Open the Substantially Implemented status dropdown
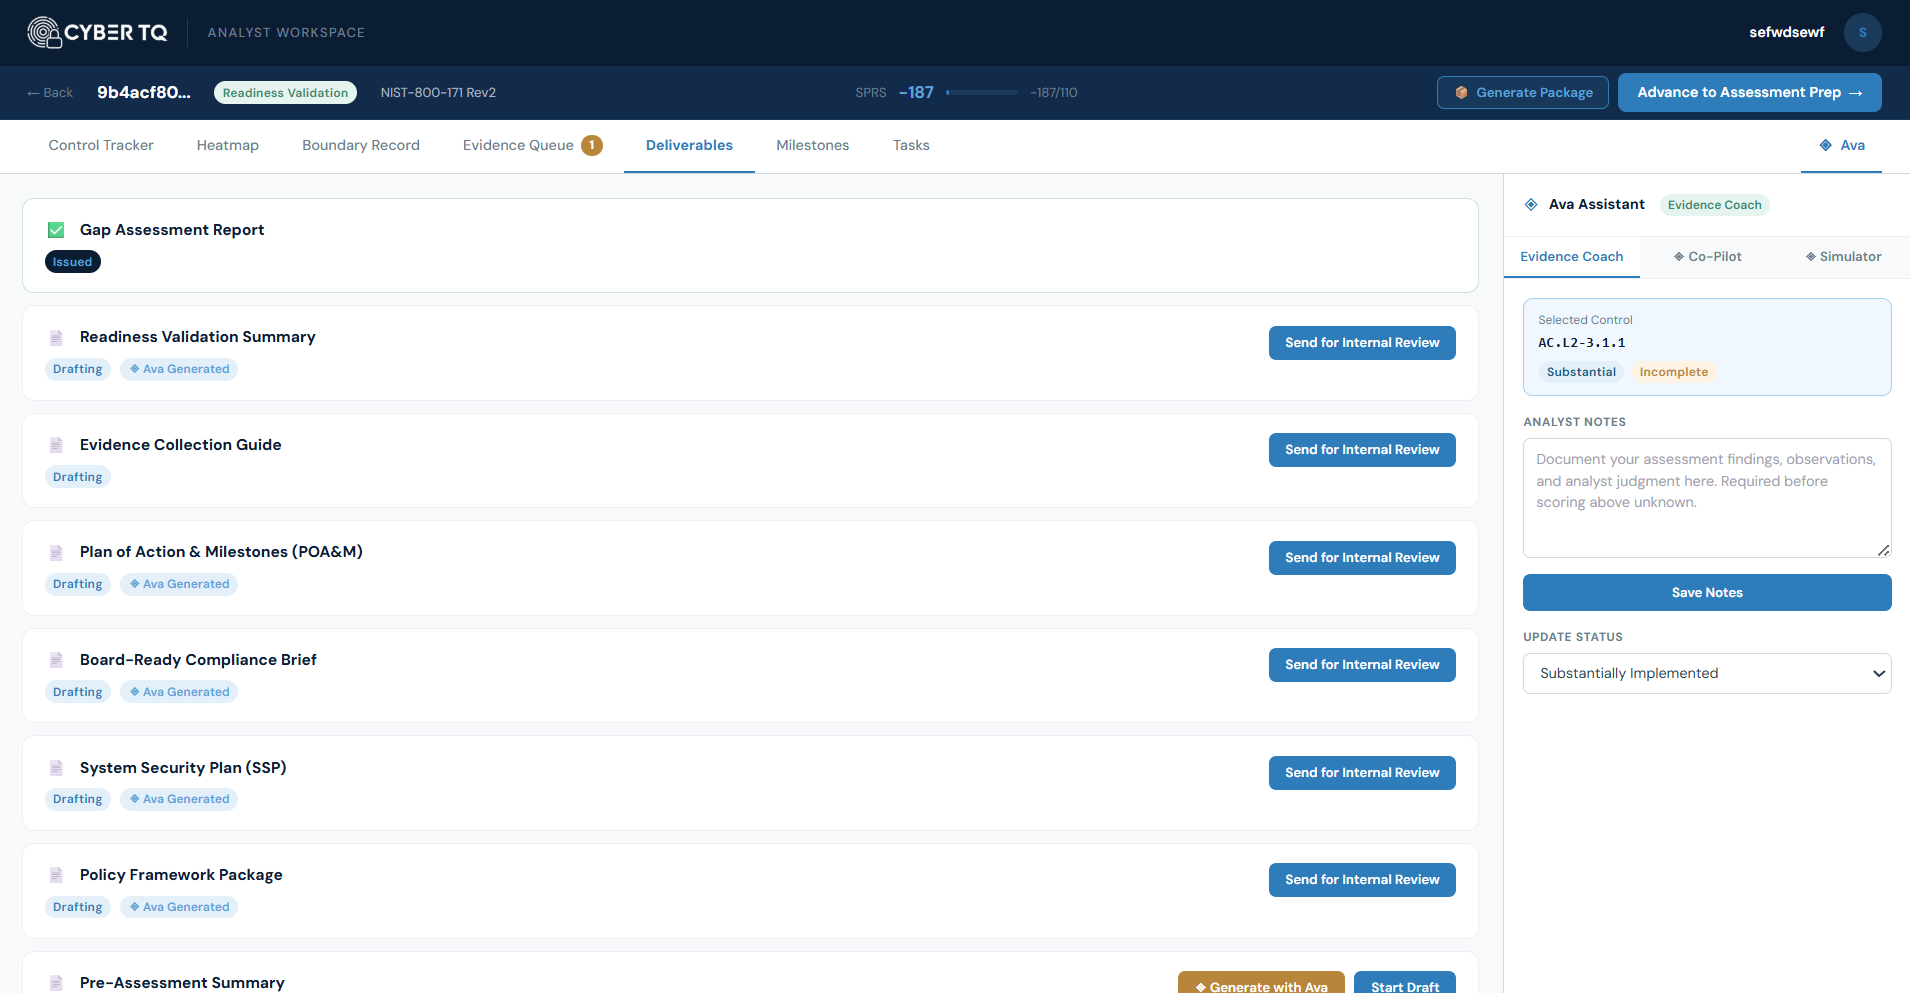The image size is (1910, 993). [1706, 673]
